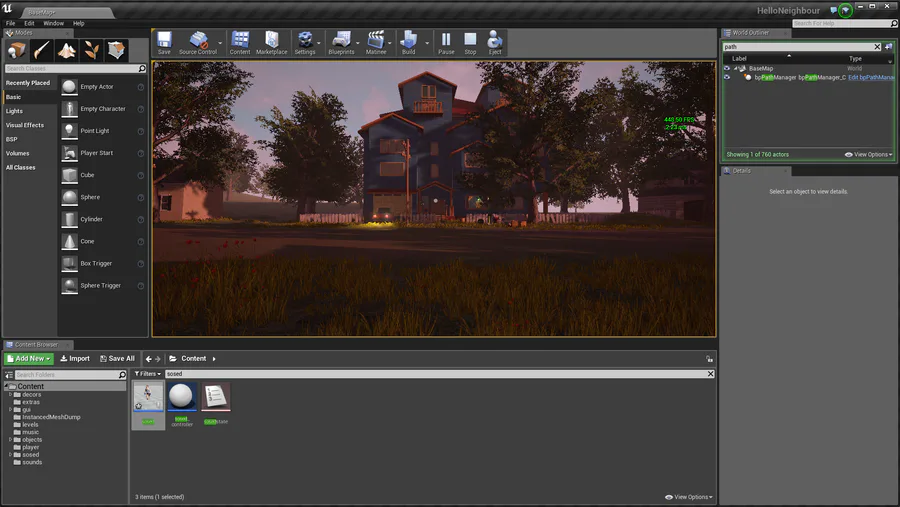900x507 pixels.
Task: Clear the World Outliner search text
Action: (877, 47)
